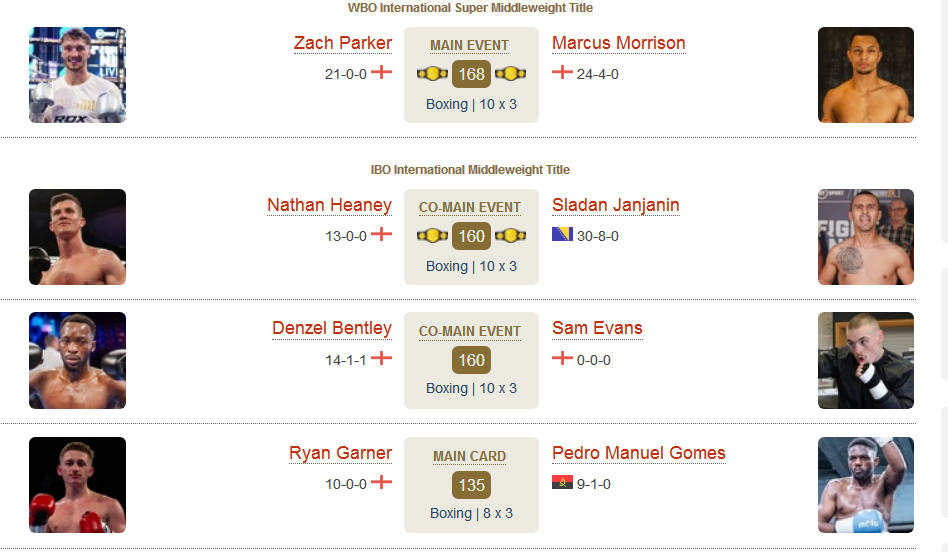View Sam Evans' photo thumbnail
948x552 pixels.
(866, 360)
